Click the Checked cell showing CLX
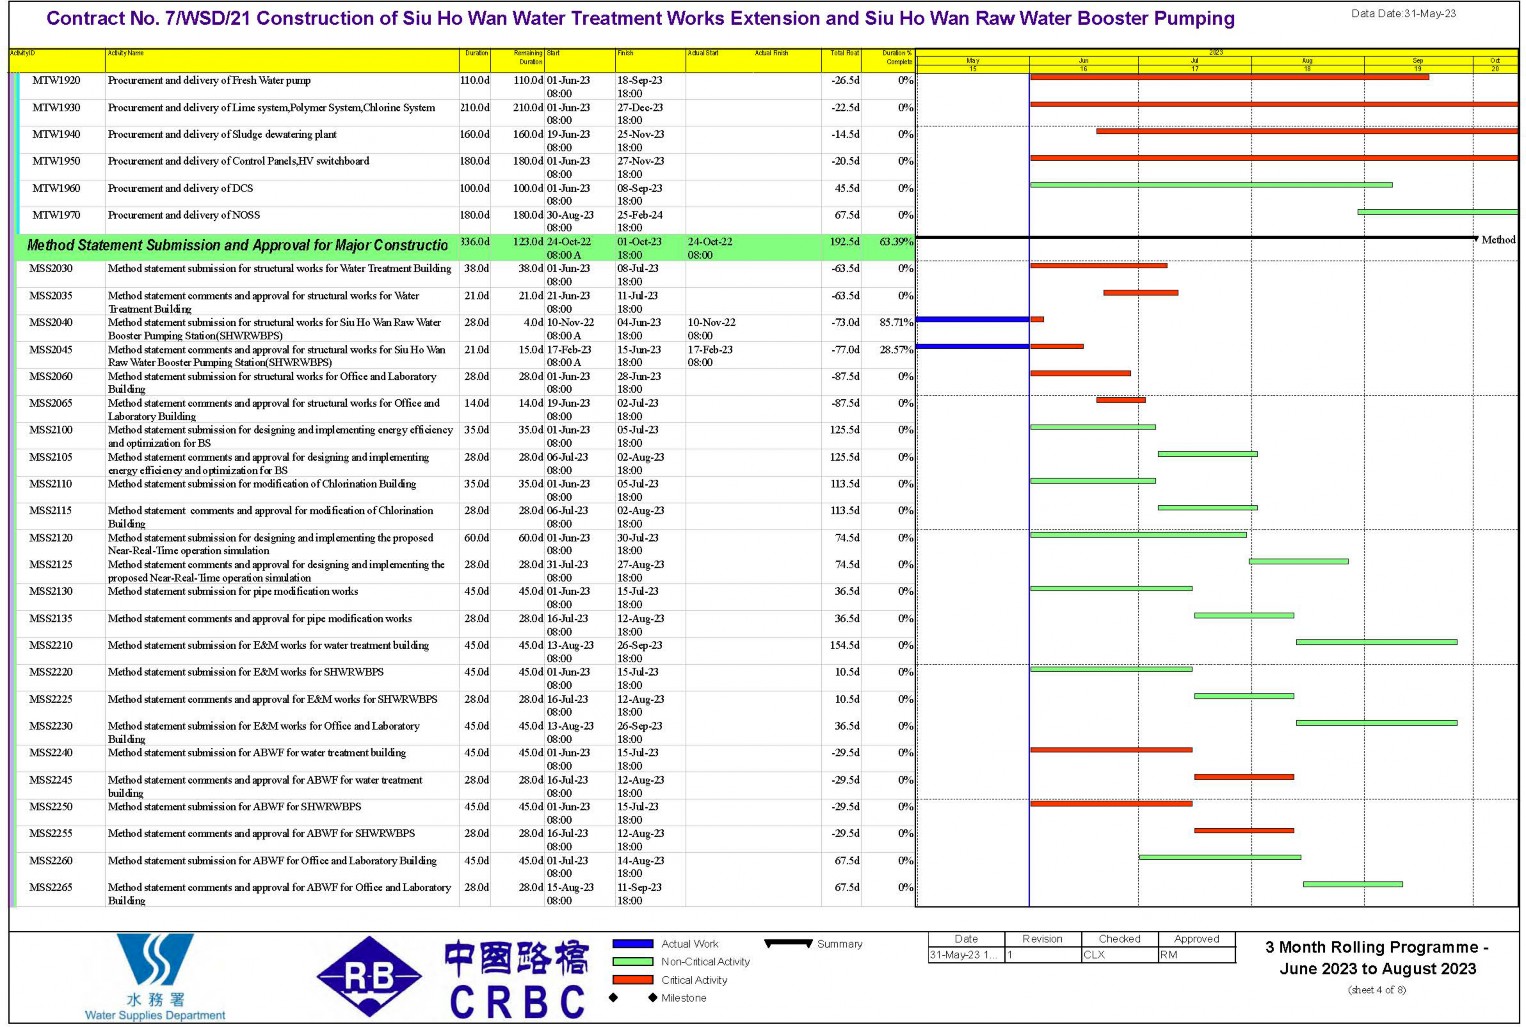1526x1027 pixels. (1119, 955)
